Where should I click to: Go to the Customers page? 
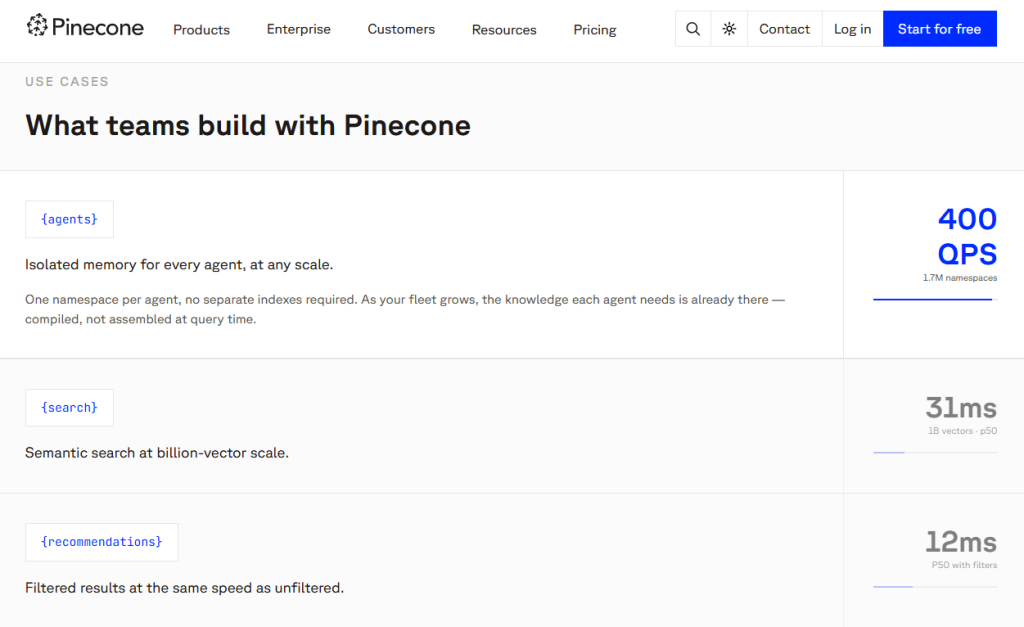[401, 29]
